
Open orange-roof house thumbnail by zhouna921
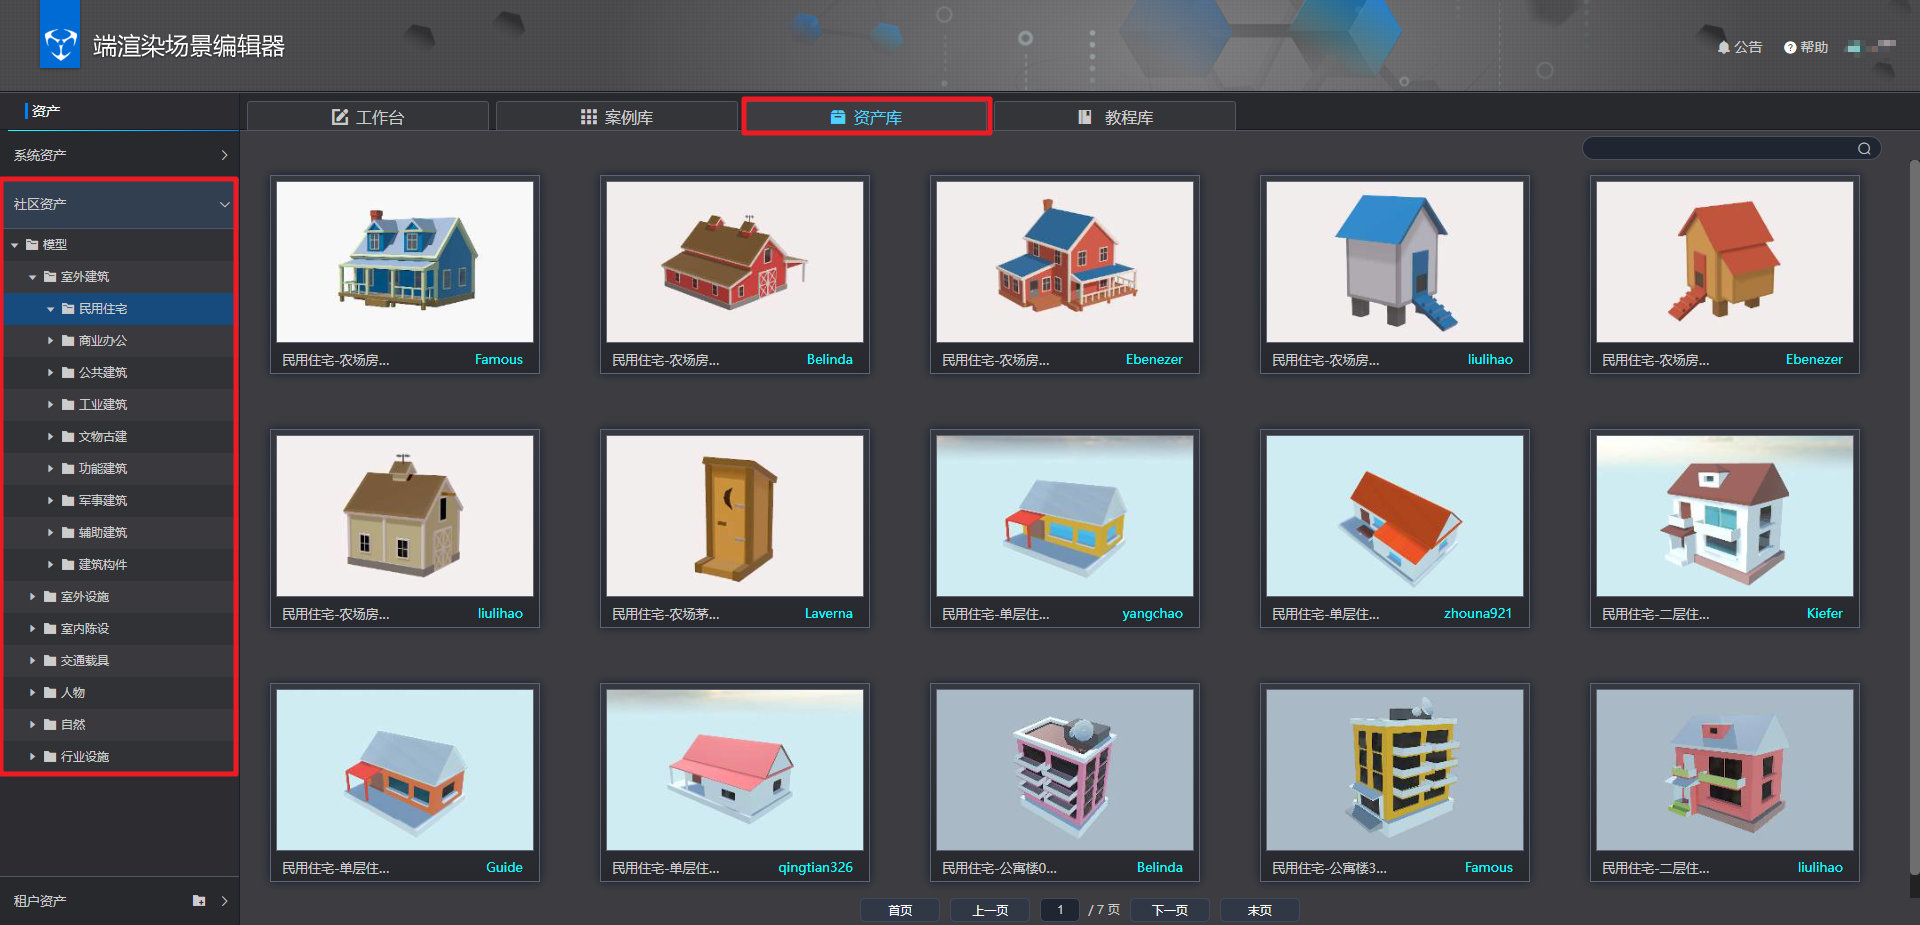[1395, 516]
